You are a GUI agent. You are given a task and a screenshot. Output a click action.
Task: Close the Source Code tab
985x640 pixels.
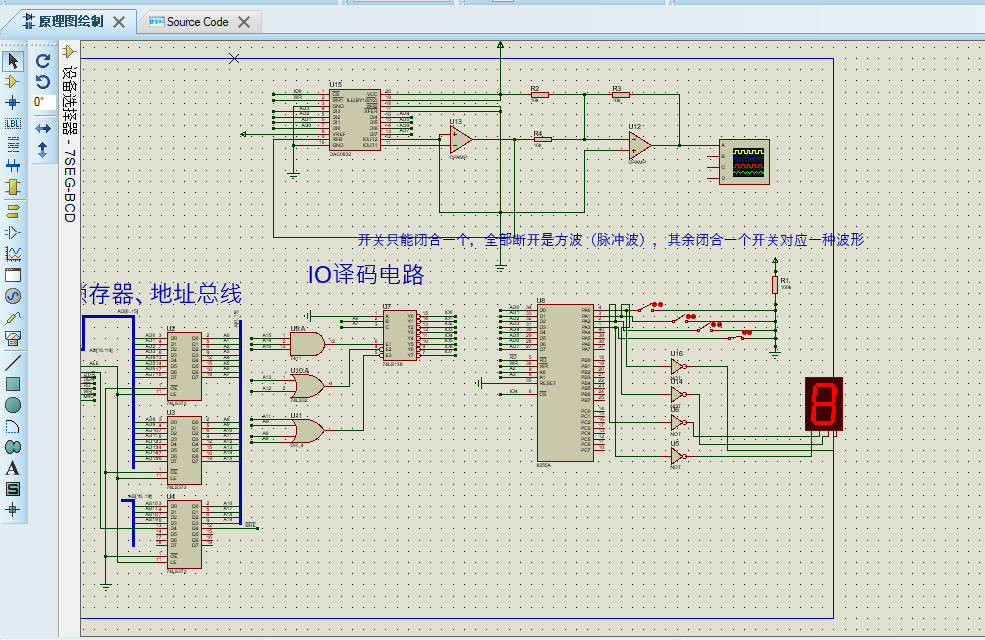[x=244, y=22]
